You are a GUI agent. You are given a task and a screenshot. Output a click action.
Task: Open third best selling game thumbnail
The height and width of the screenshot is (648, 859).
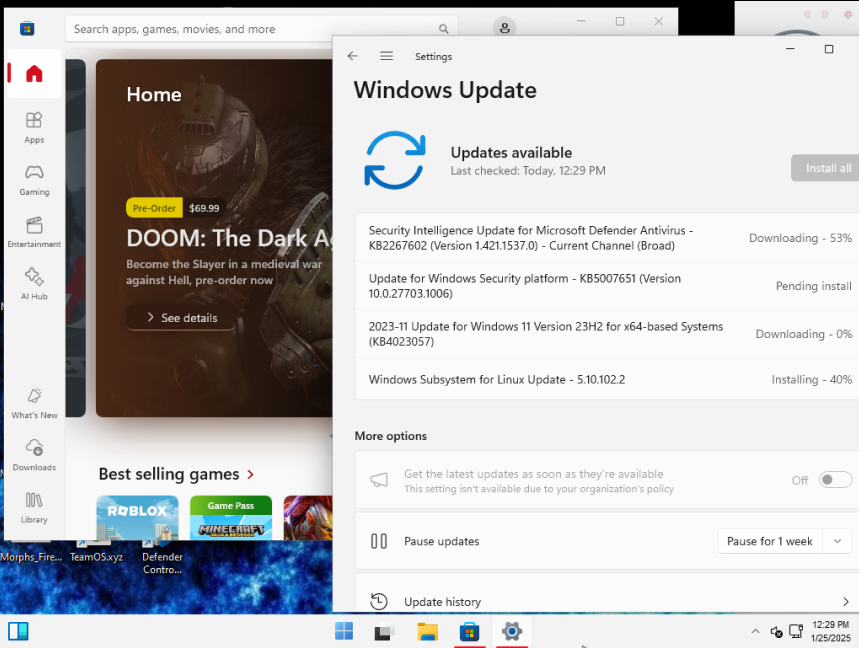tap(308, 518)
